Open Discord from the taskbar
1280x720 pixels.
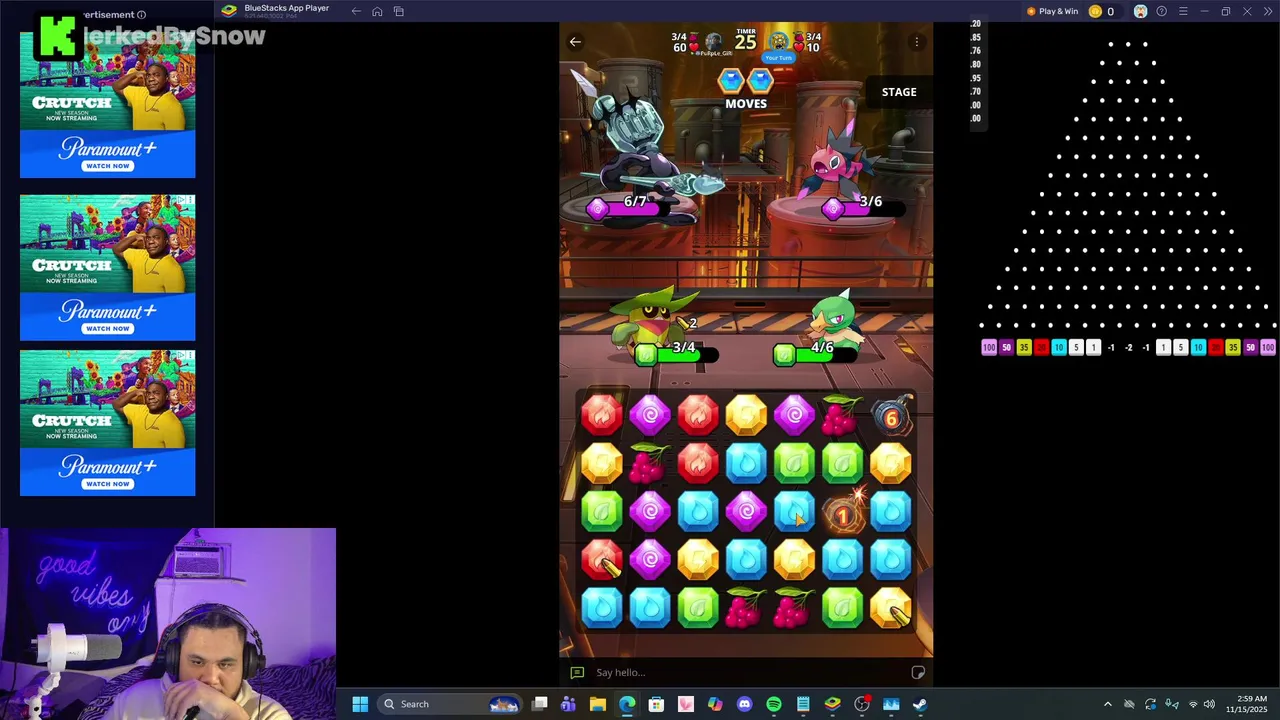(x=744, y=704)
